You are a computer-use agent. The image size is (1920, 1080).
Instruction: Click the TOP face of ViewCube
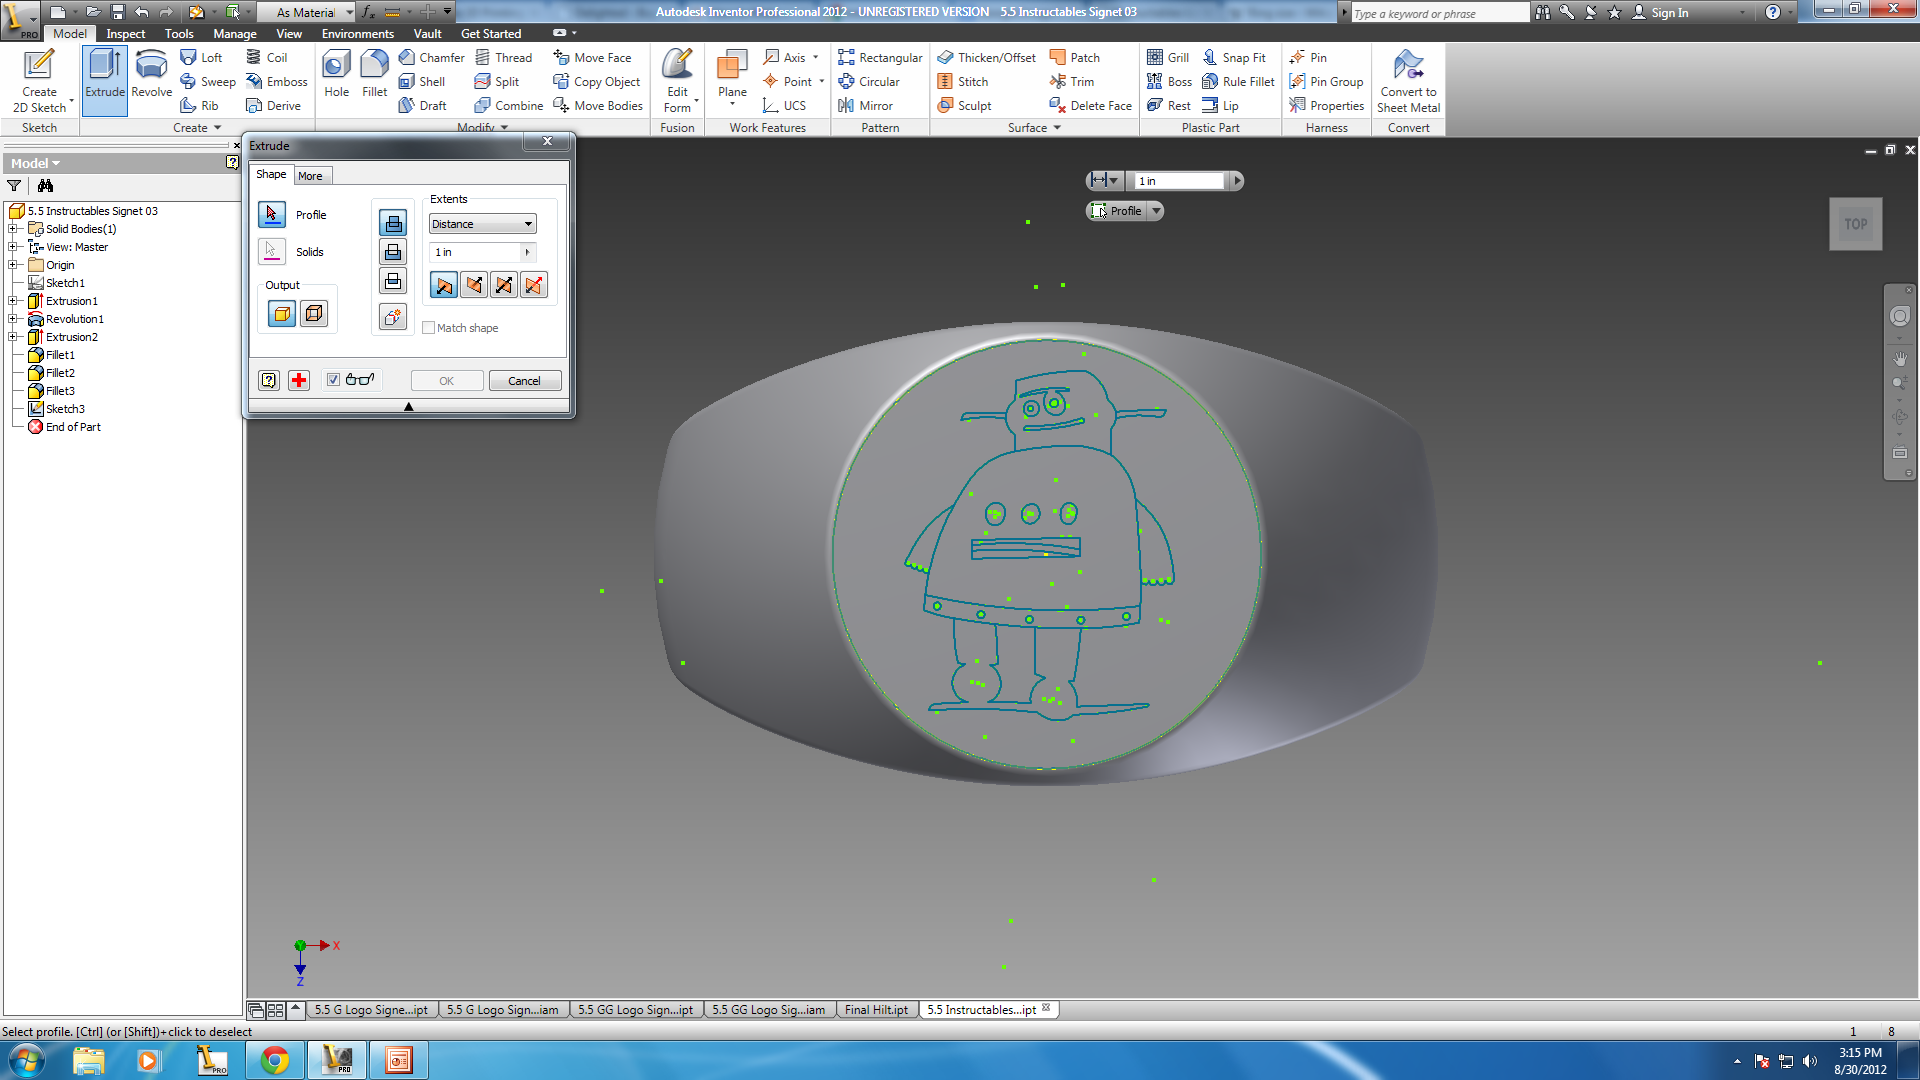point(1856,224)
